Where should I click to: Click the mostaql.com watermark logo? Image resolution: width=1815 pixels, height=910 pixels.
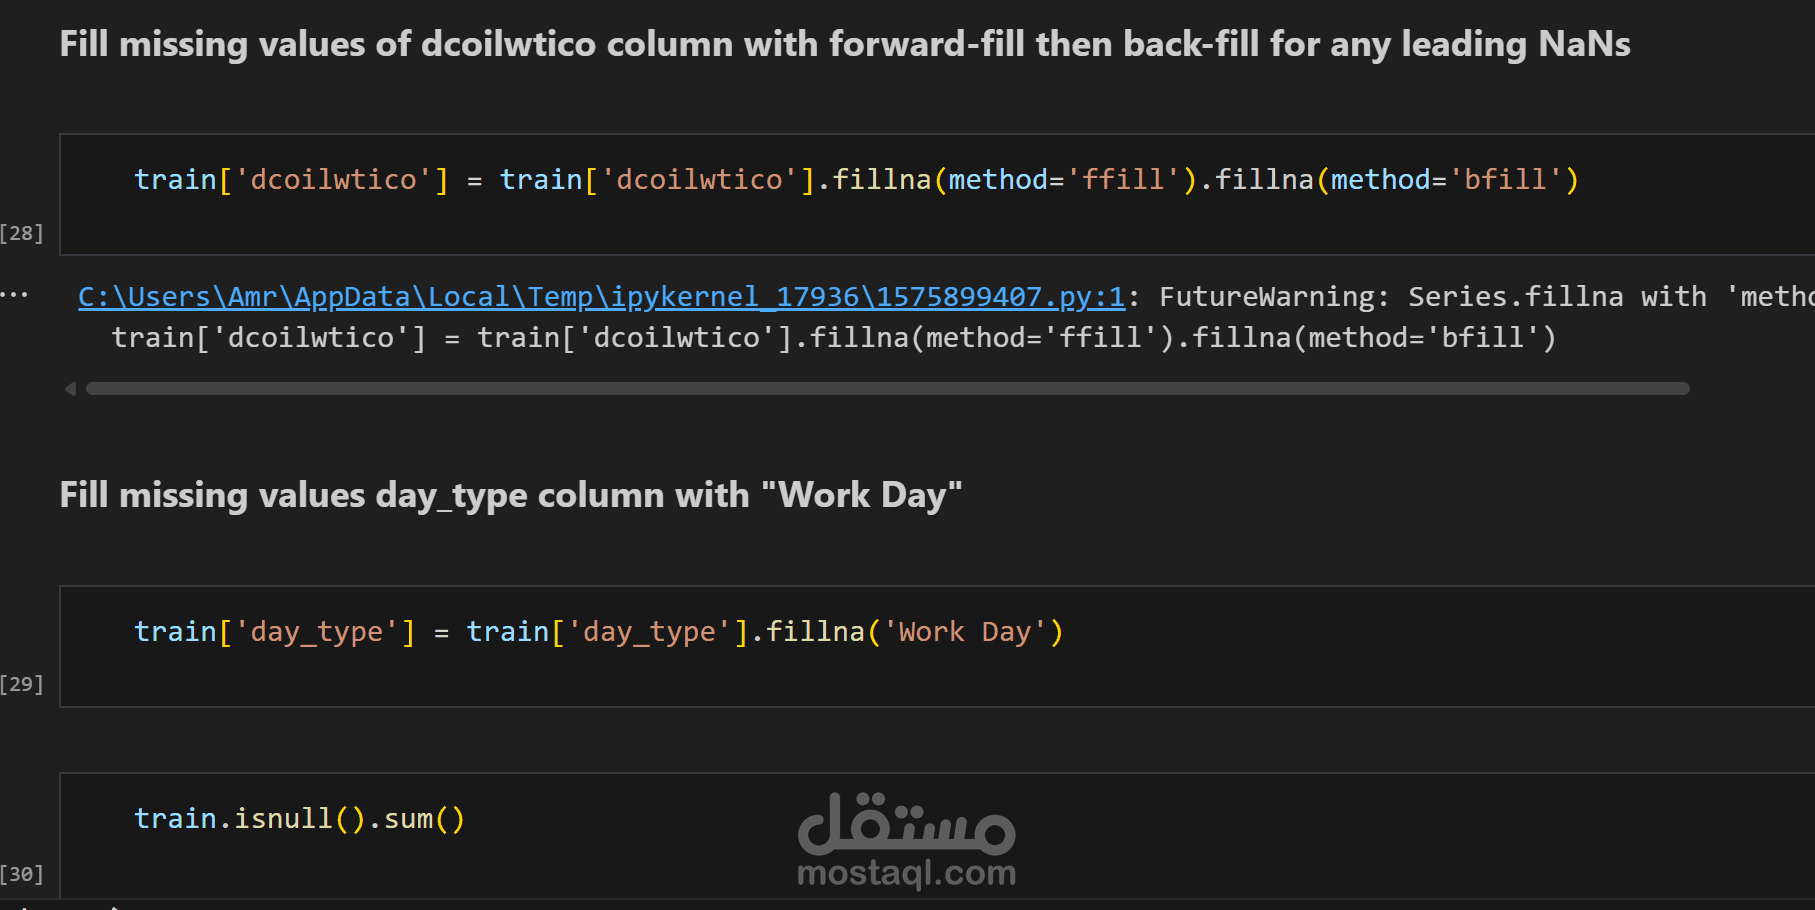click(906, 840)
